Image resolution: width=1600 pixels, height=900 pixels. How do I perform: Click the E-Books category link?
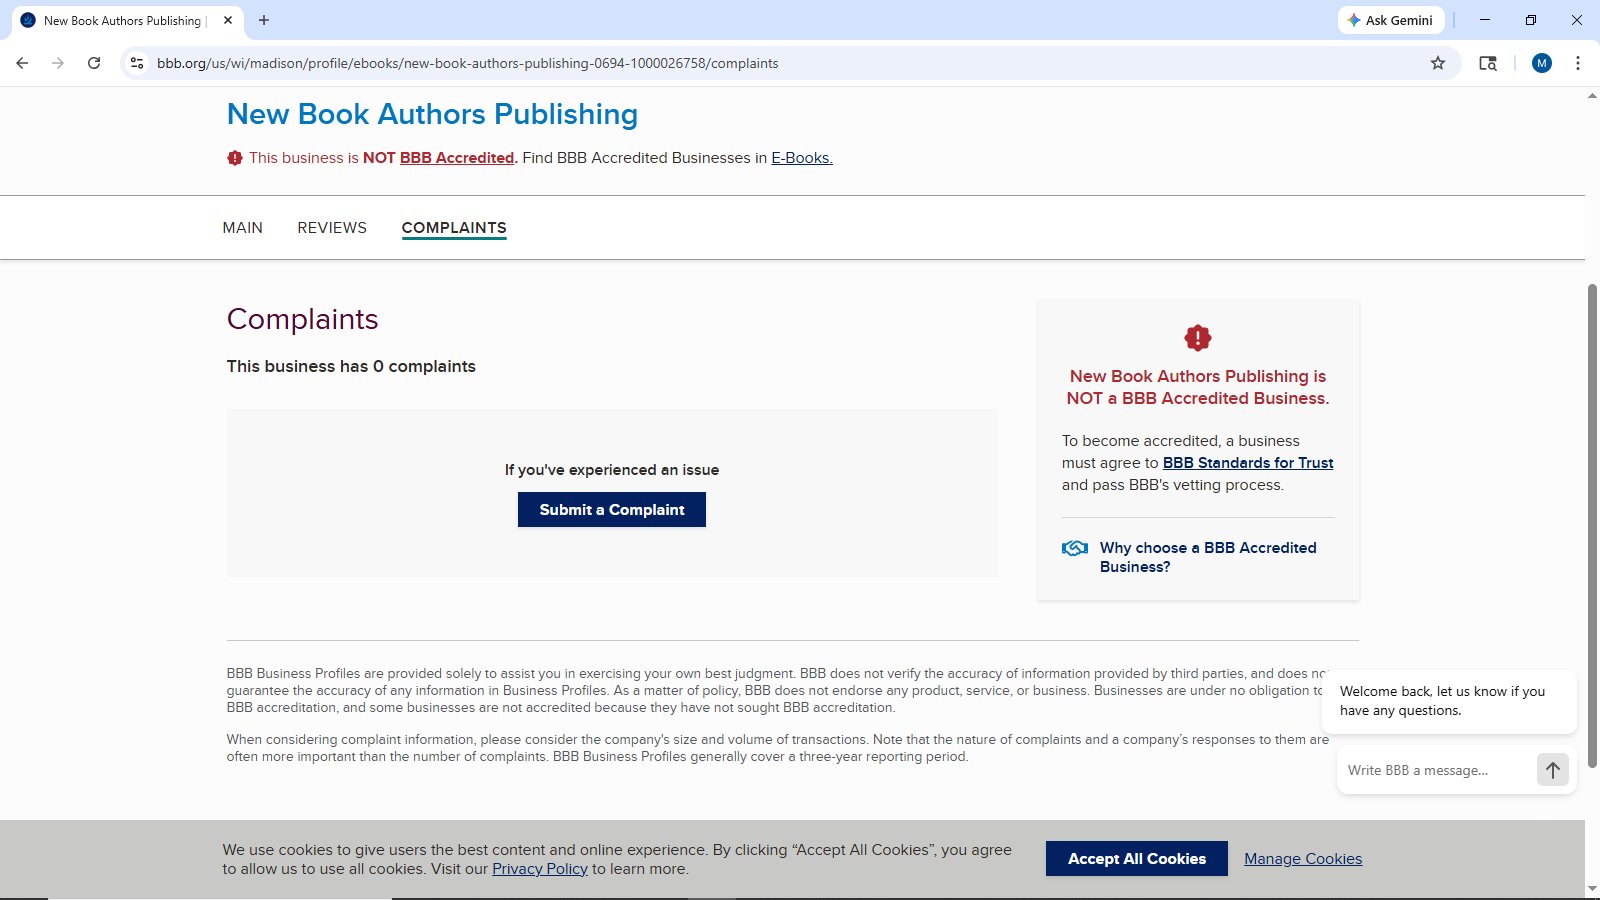pos(801,158)
